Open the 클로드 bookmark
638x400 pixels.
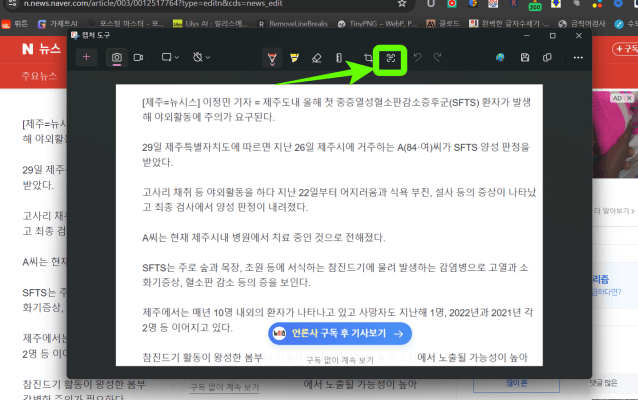pos(443,24)
